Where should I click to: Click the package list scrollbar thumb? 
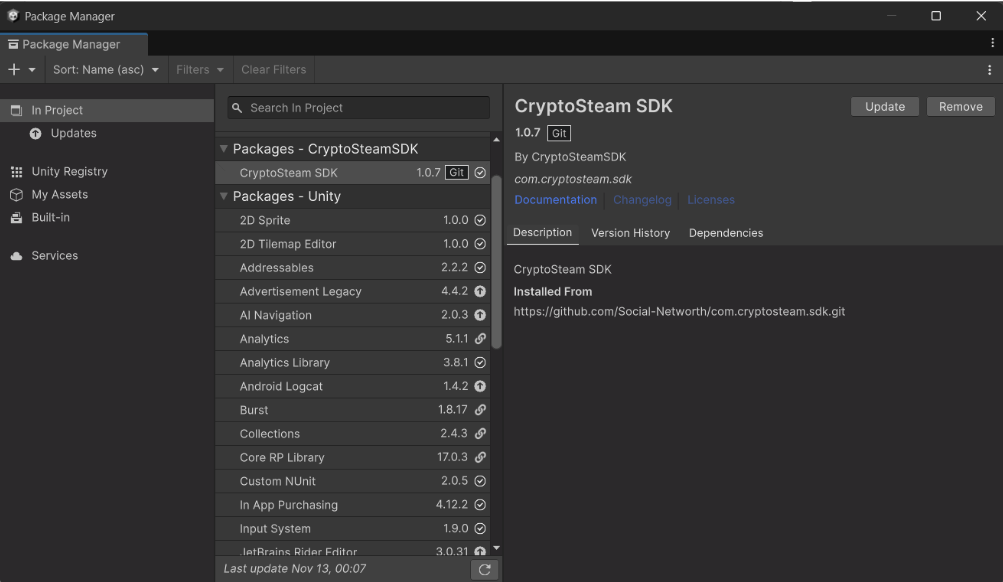point(496,262)
